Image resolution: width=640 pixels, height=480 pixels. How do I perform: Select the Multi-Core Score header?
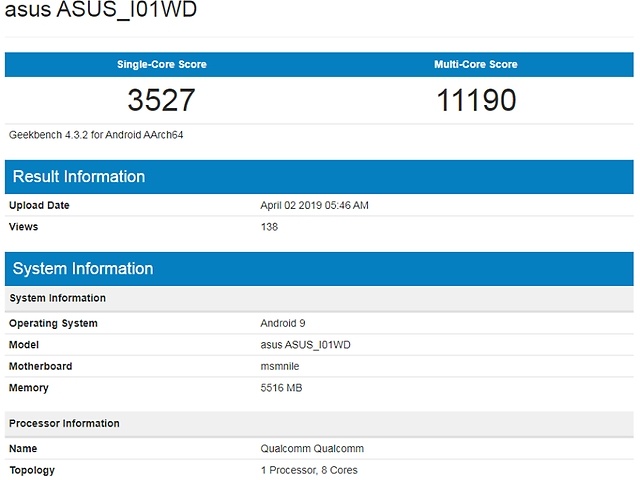click(x=476, y=64)
